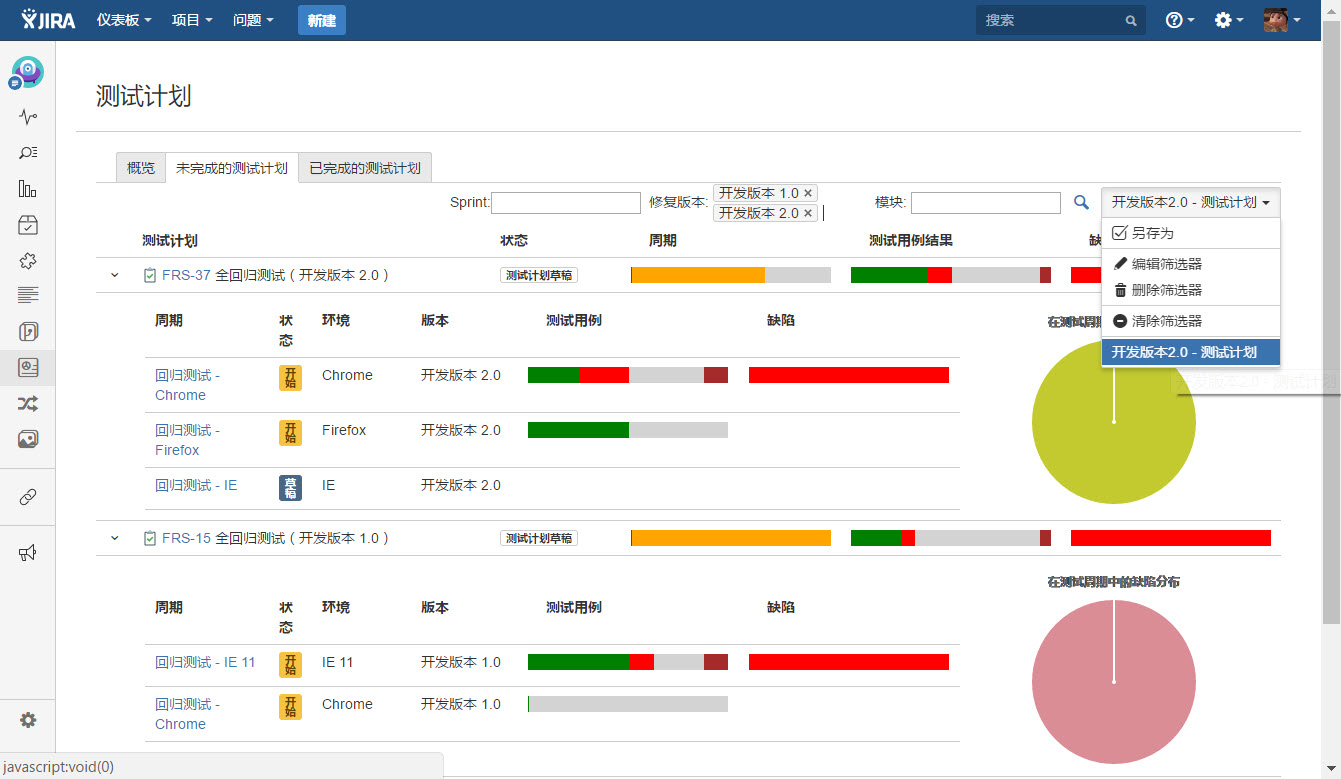The height and width of the screenshot is (779, 1341).
Task: Toggle the 另存为 checkbox option
Action: click(x=1119, y=233)
